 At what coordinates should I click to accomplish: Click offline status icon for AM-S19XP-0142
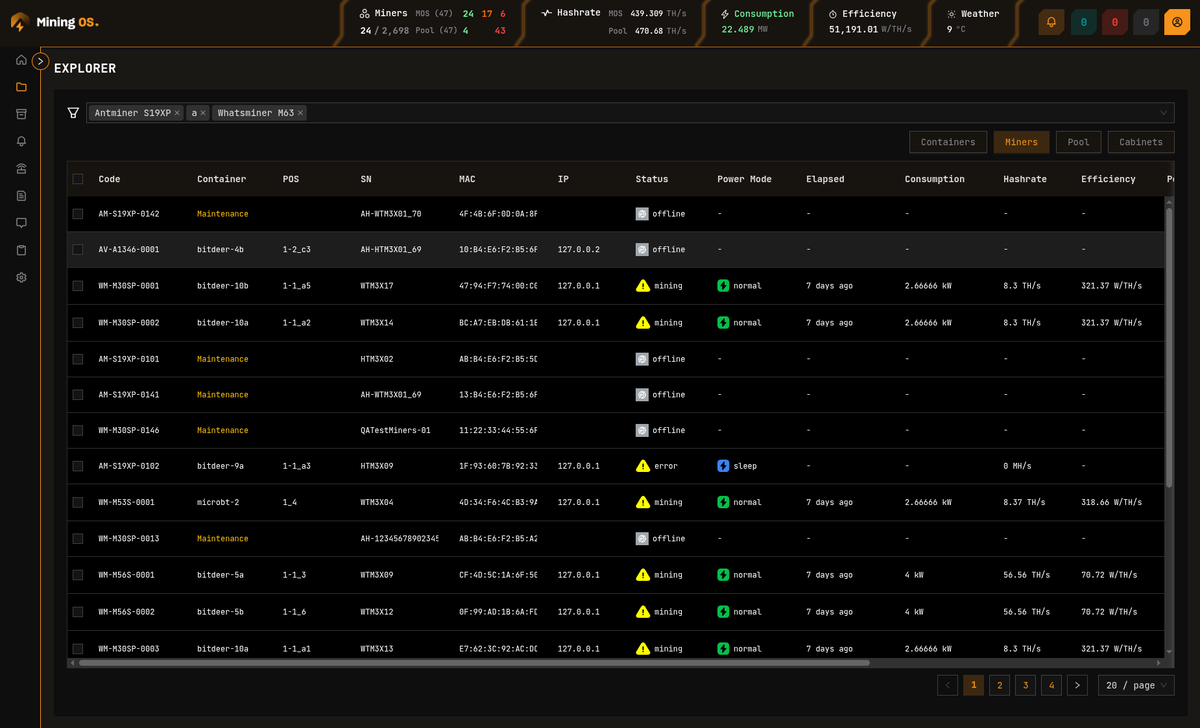tap(642, 214)
